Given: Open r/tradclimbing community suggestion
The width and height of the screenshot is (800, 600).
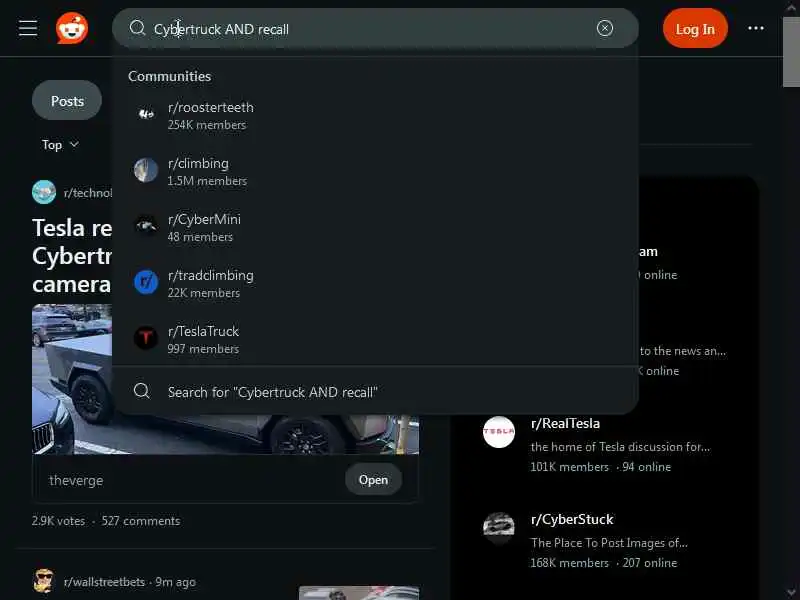Looking at the screenshot, I should [x=375, y=284].
